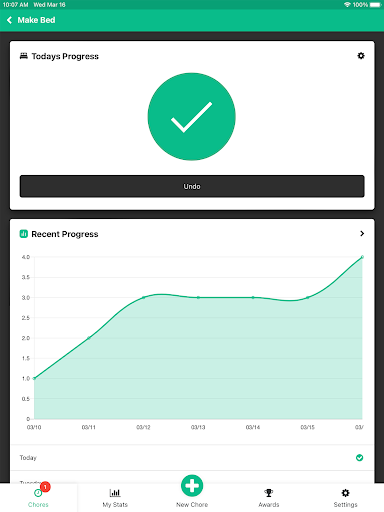Switch to the My Stats tab
Screen dimensions: 384x512
coord(115,498)
